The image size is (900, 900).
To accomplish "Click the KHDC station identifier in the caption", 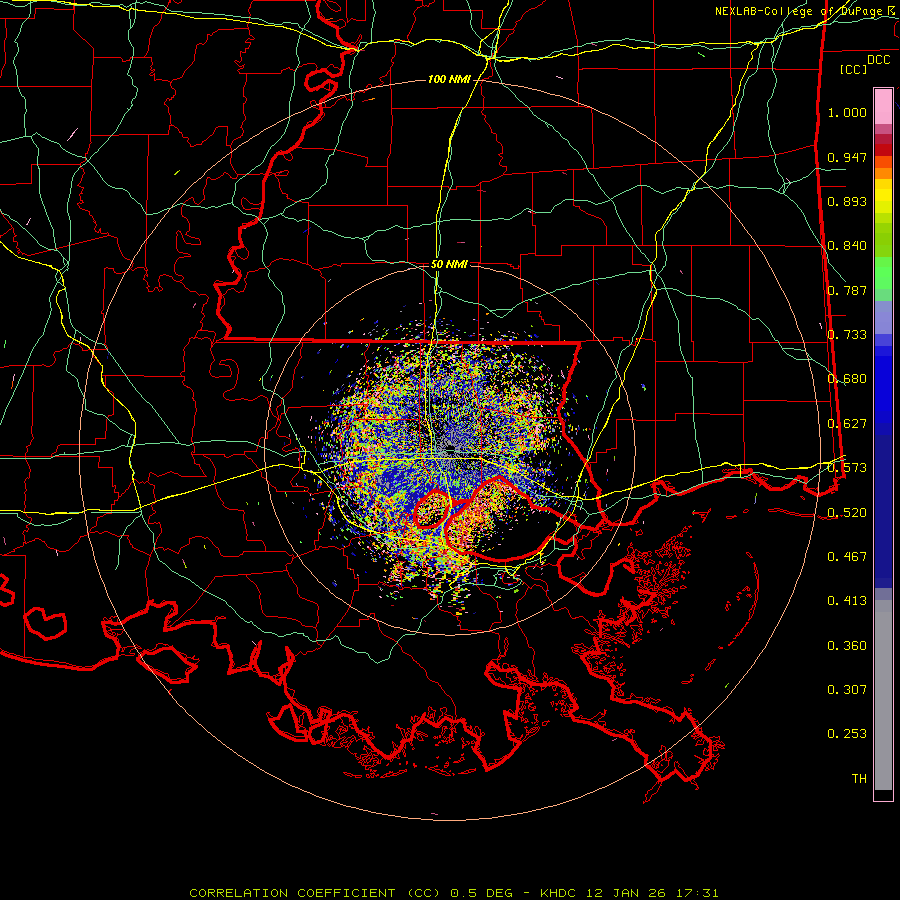I will (x=560, y=893).
